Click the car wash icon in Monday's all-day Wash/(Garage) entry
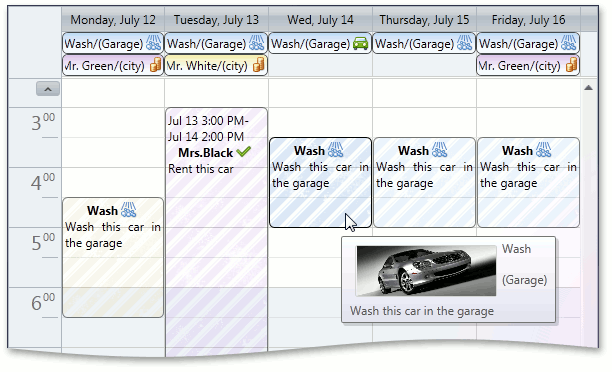The image size is (612, 372). (x=153, y=43)
